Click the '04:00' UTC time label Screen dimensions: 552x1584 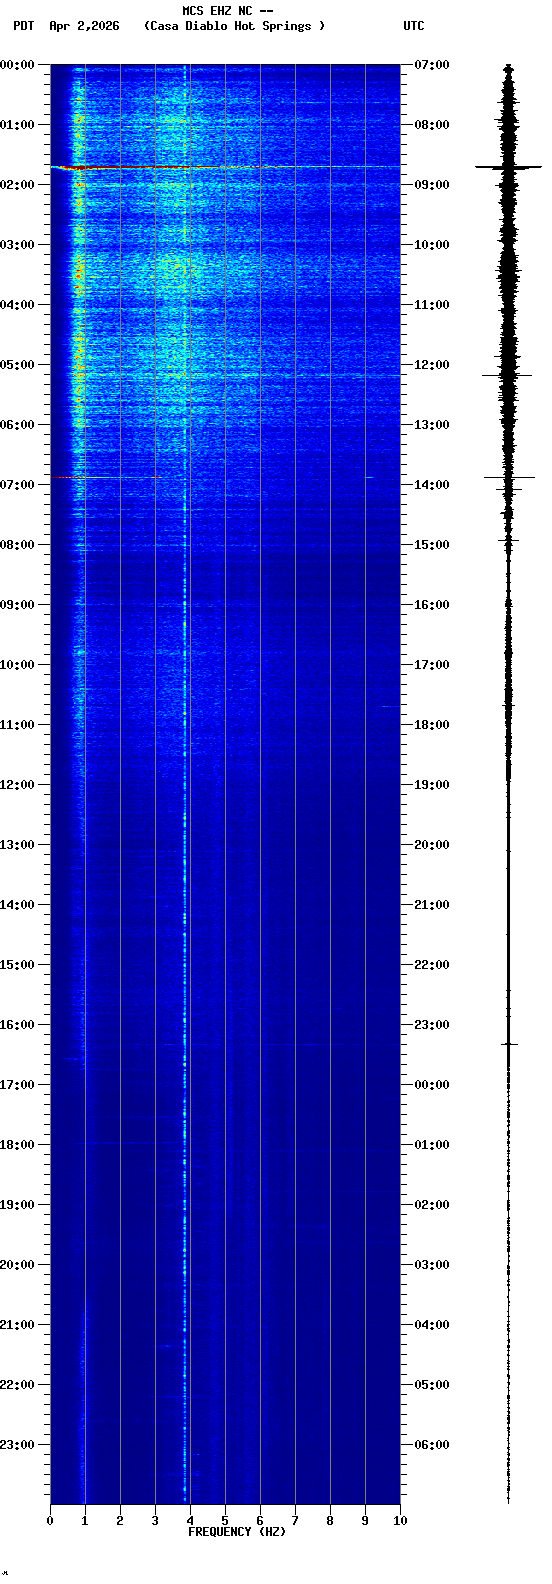pos(432,1325)
